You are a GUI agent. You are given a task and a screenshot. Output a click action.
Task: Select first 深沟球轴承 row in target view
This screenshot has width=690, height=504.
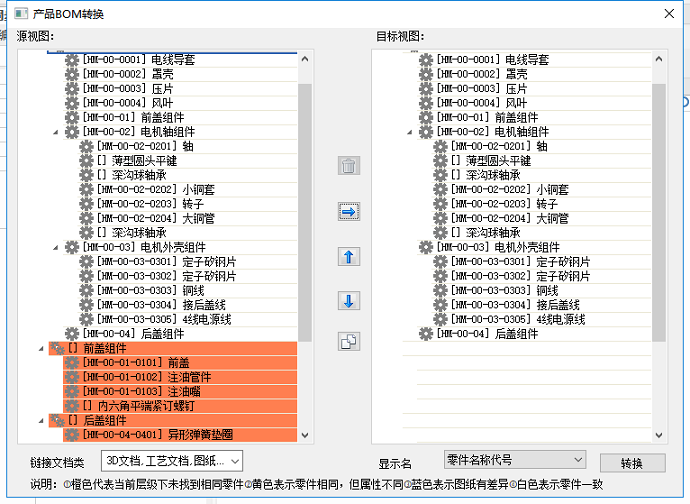(486, 175)
